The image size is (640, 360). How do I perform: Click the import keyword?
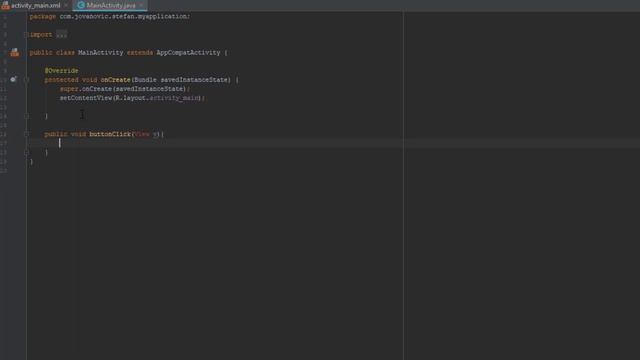[x=41, y=35]
